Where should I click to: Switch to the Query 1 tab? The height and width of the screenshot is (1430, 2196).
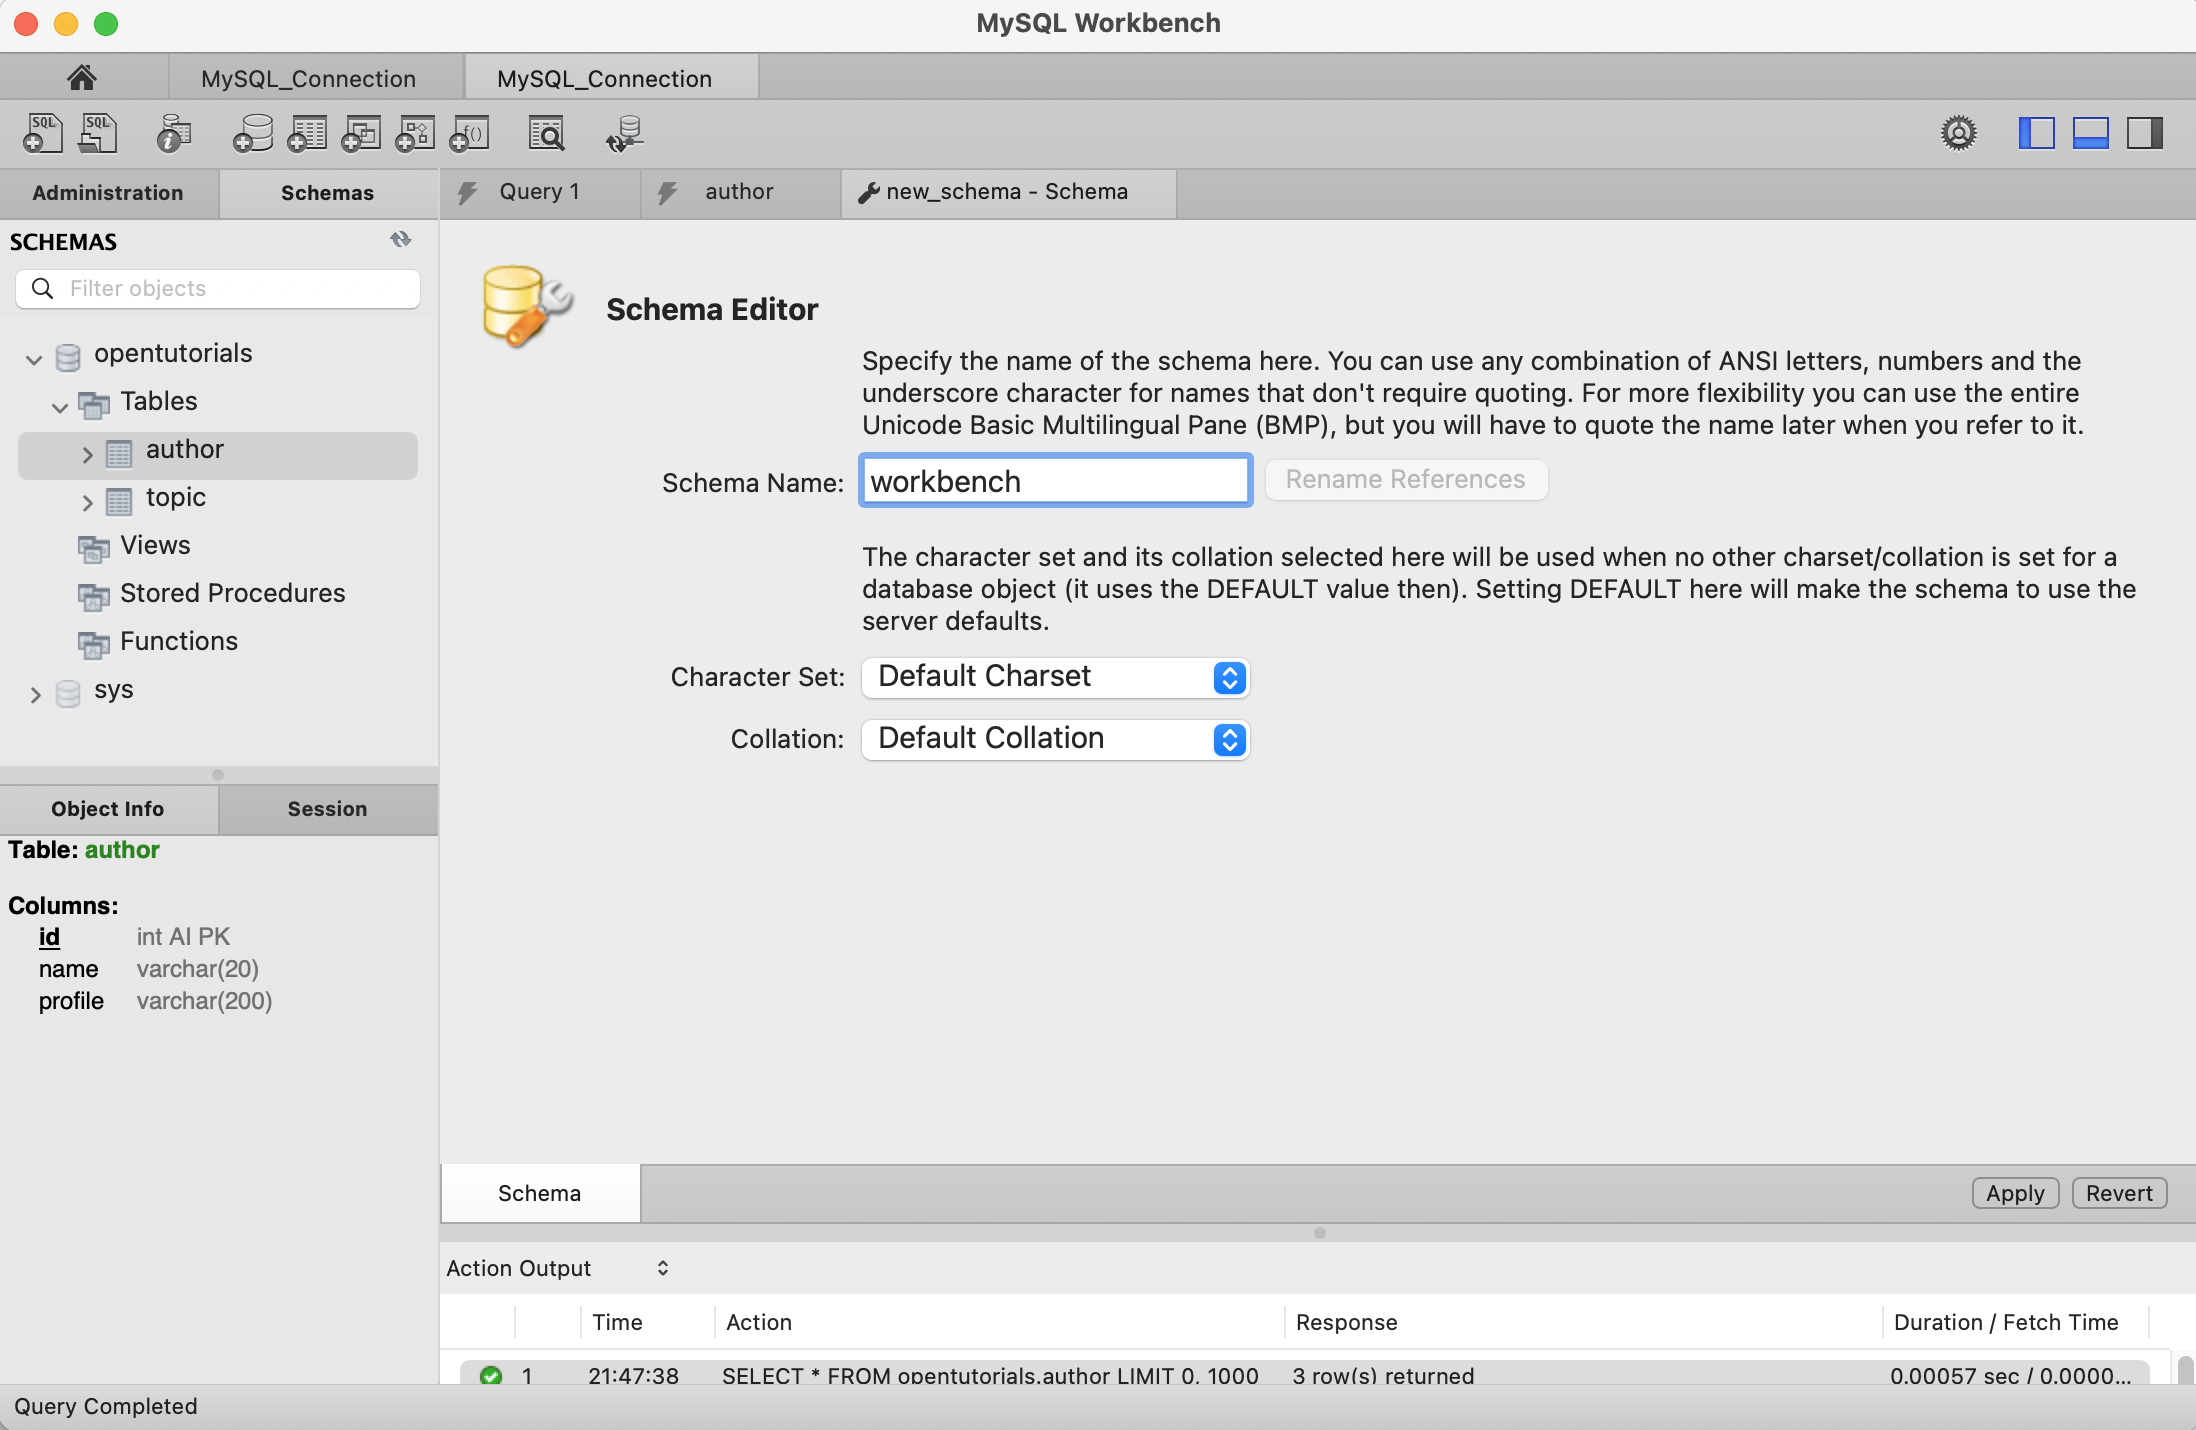pyautogui.click(x=540, y=192)
